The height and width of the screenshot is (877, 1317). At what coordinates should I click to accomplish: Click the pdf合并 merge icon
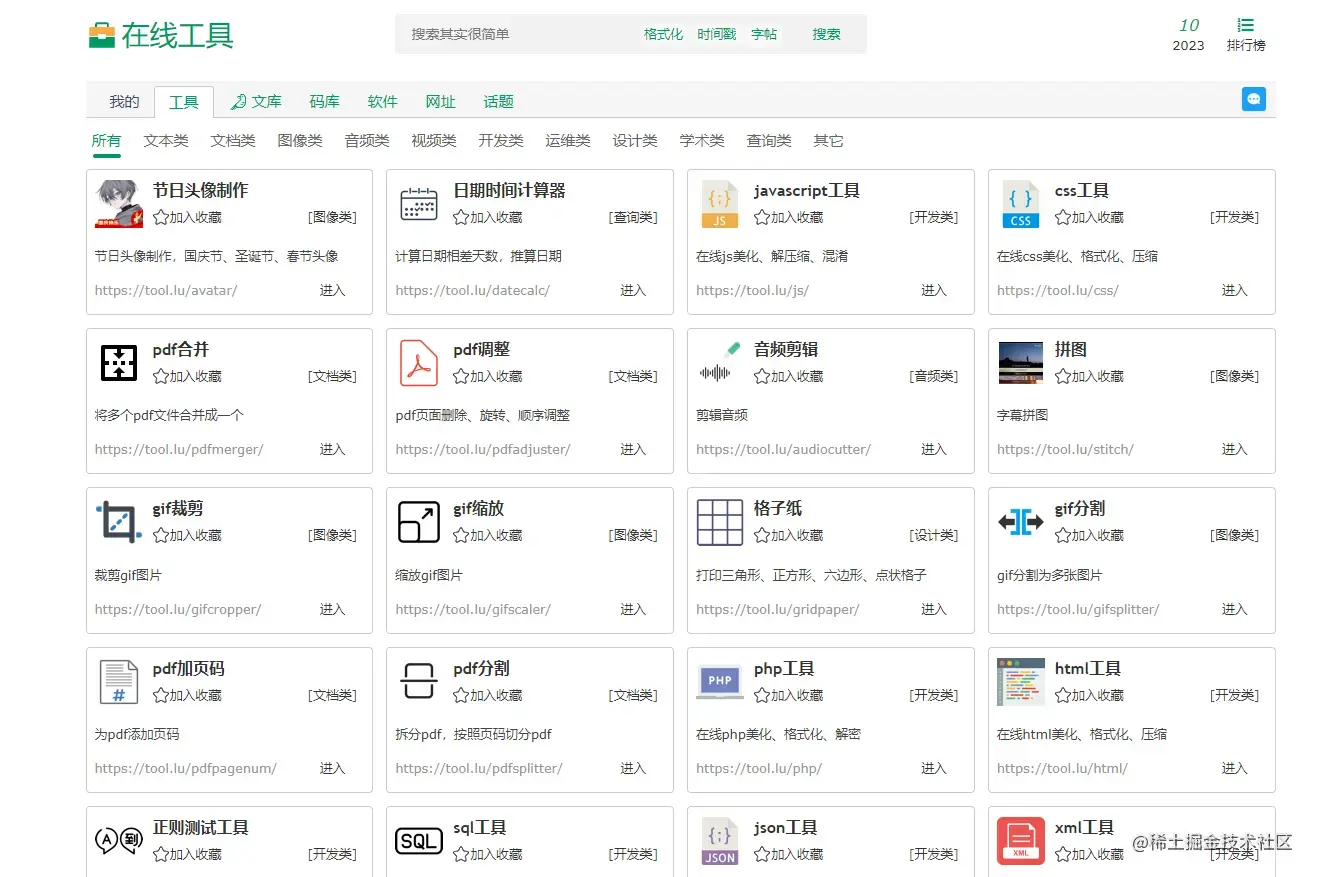pos(119,363)
